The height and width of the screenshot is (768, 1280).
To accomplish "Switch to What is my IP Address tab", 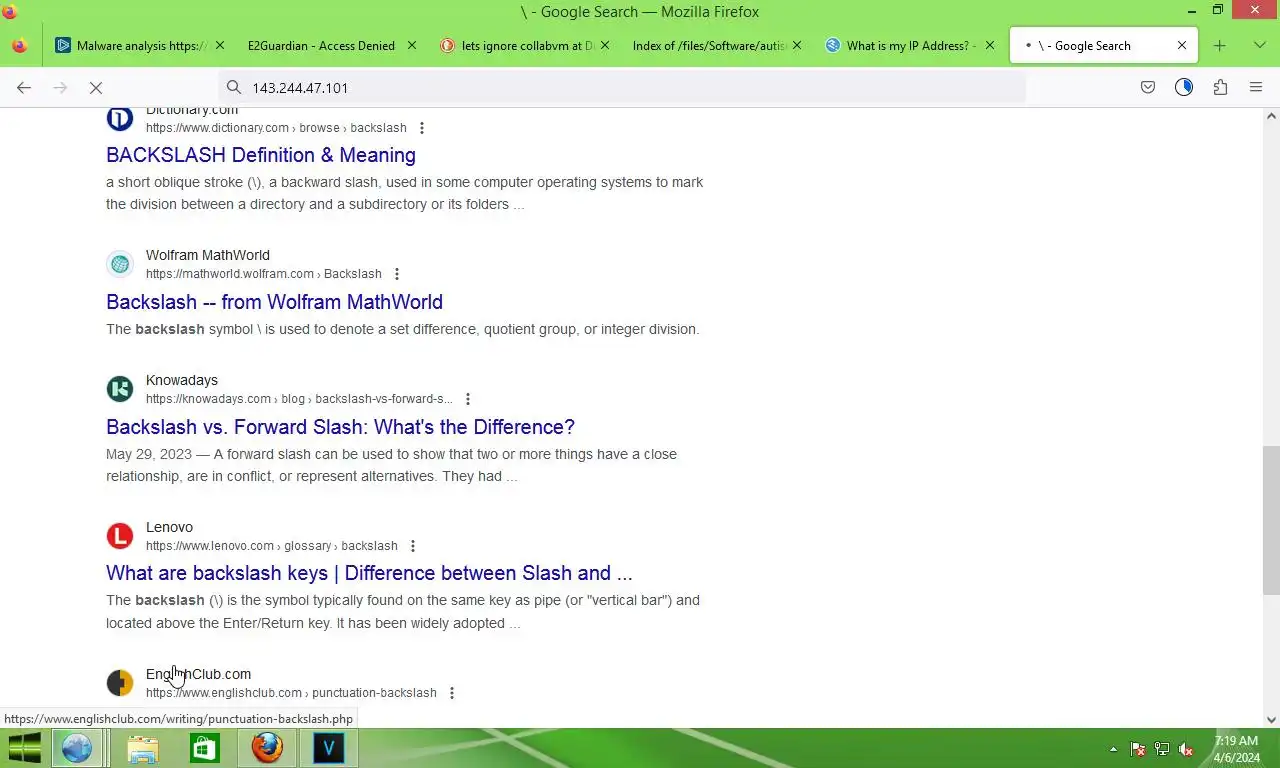I will click(910, 46).
